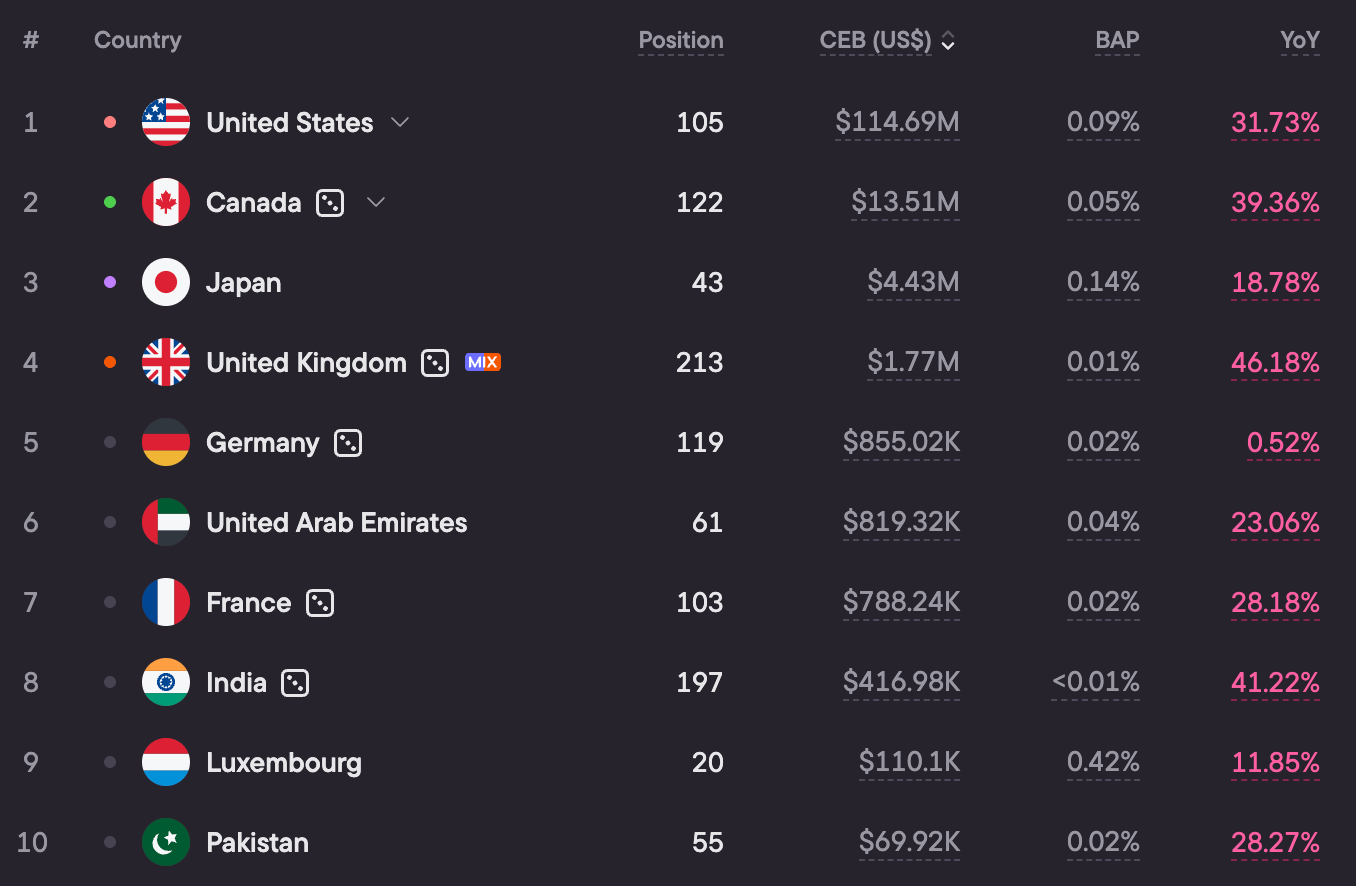The width and height of the screenshot is (1356, 886).
Task: Click the Japan flag icon
Action: pyautogui.click(x=166, y=282)
